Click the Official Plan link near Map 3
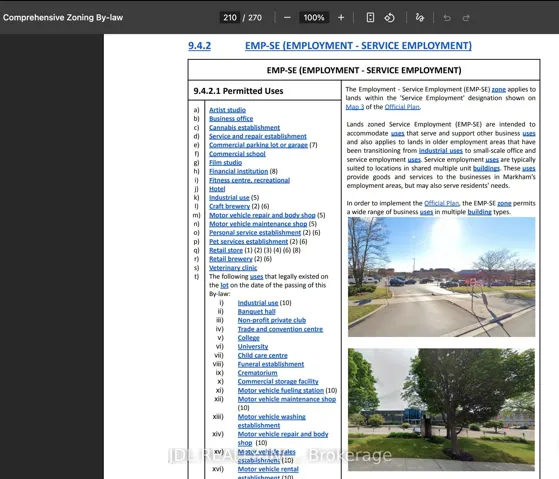Viewport: 559px width, 479px height. click(x=402, y=107)
